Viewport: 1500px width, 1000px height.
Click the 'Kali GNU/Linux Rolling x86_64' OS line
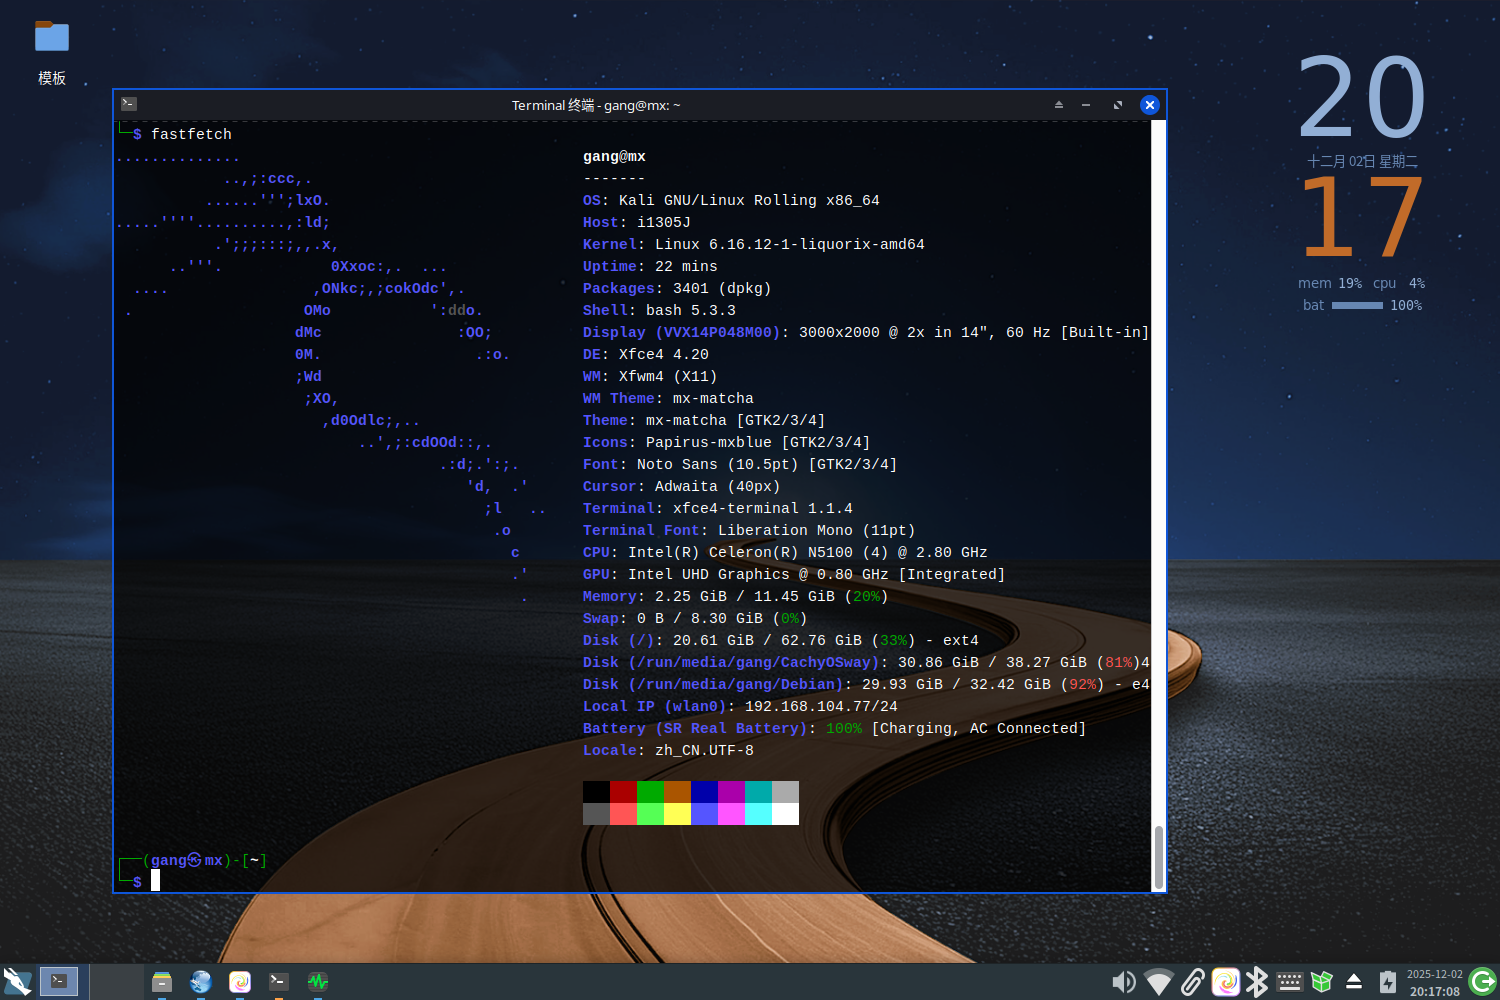731,201
